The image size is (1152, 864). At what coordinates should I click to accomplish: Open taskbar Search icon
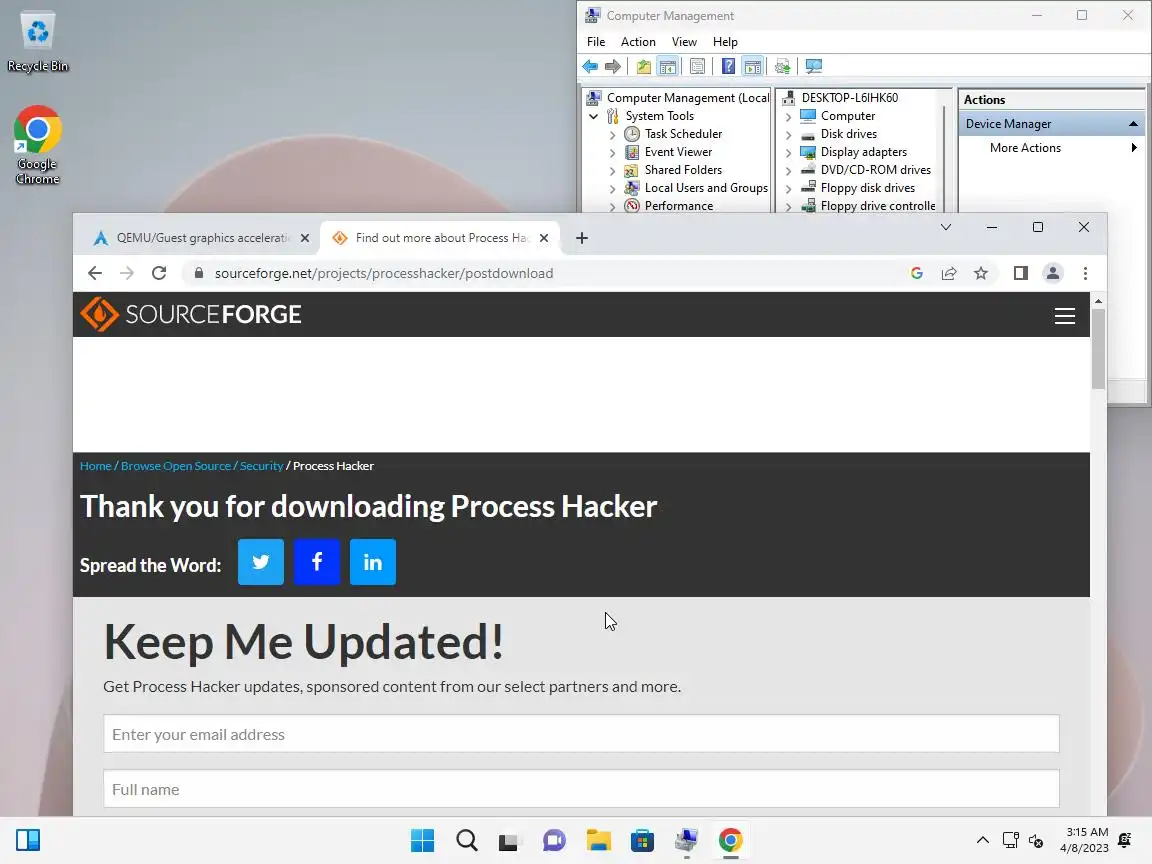coord(467,840)
